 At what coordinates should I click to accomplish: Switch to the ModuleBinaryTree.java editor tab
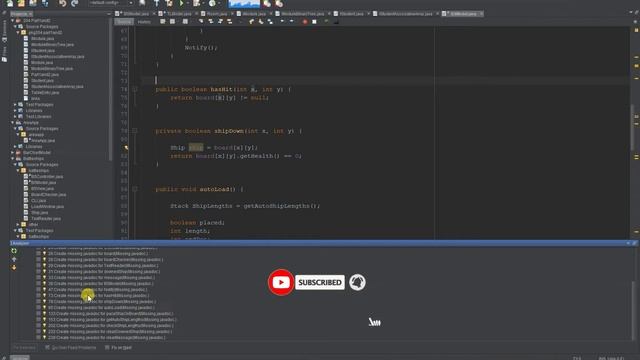click(302, 14)
